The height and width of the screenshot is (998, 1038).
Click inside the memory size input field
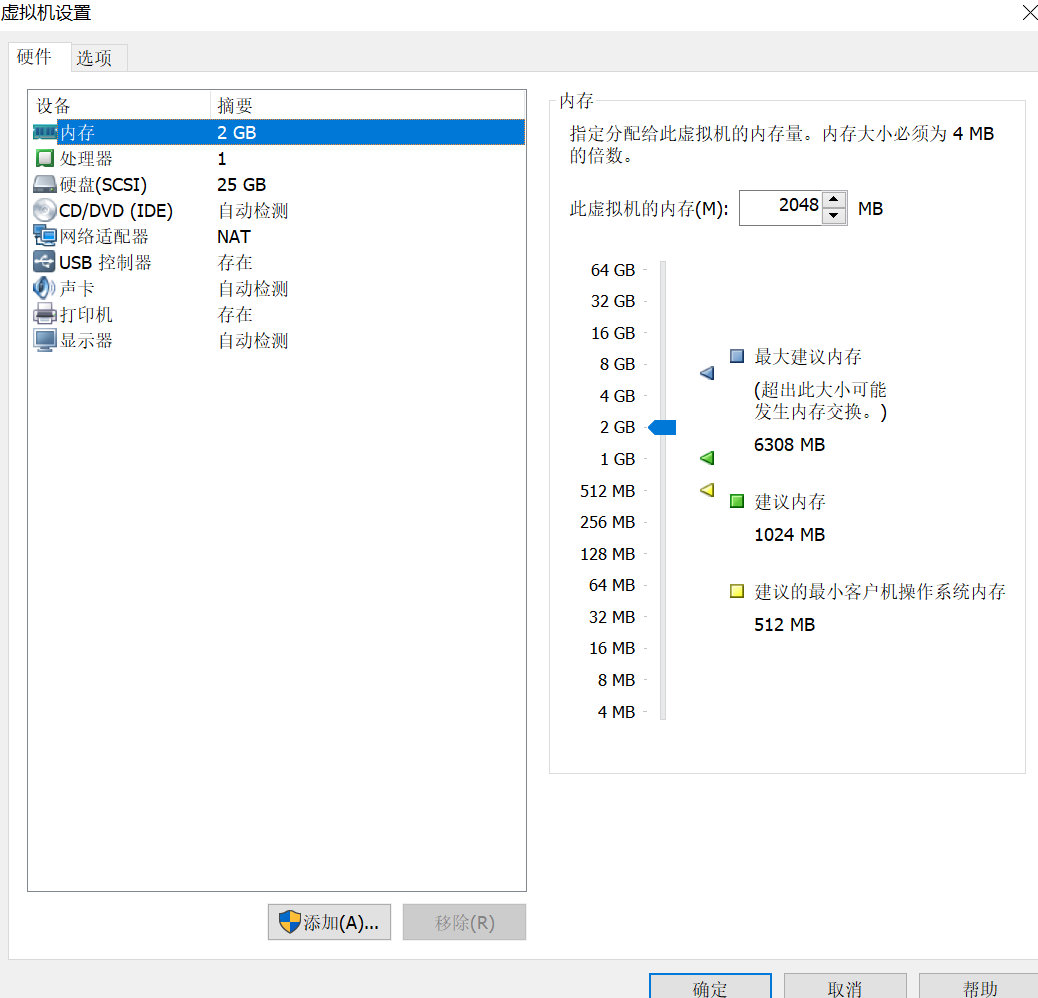coord(785,207)
